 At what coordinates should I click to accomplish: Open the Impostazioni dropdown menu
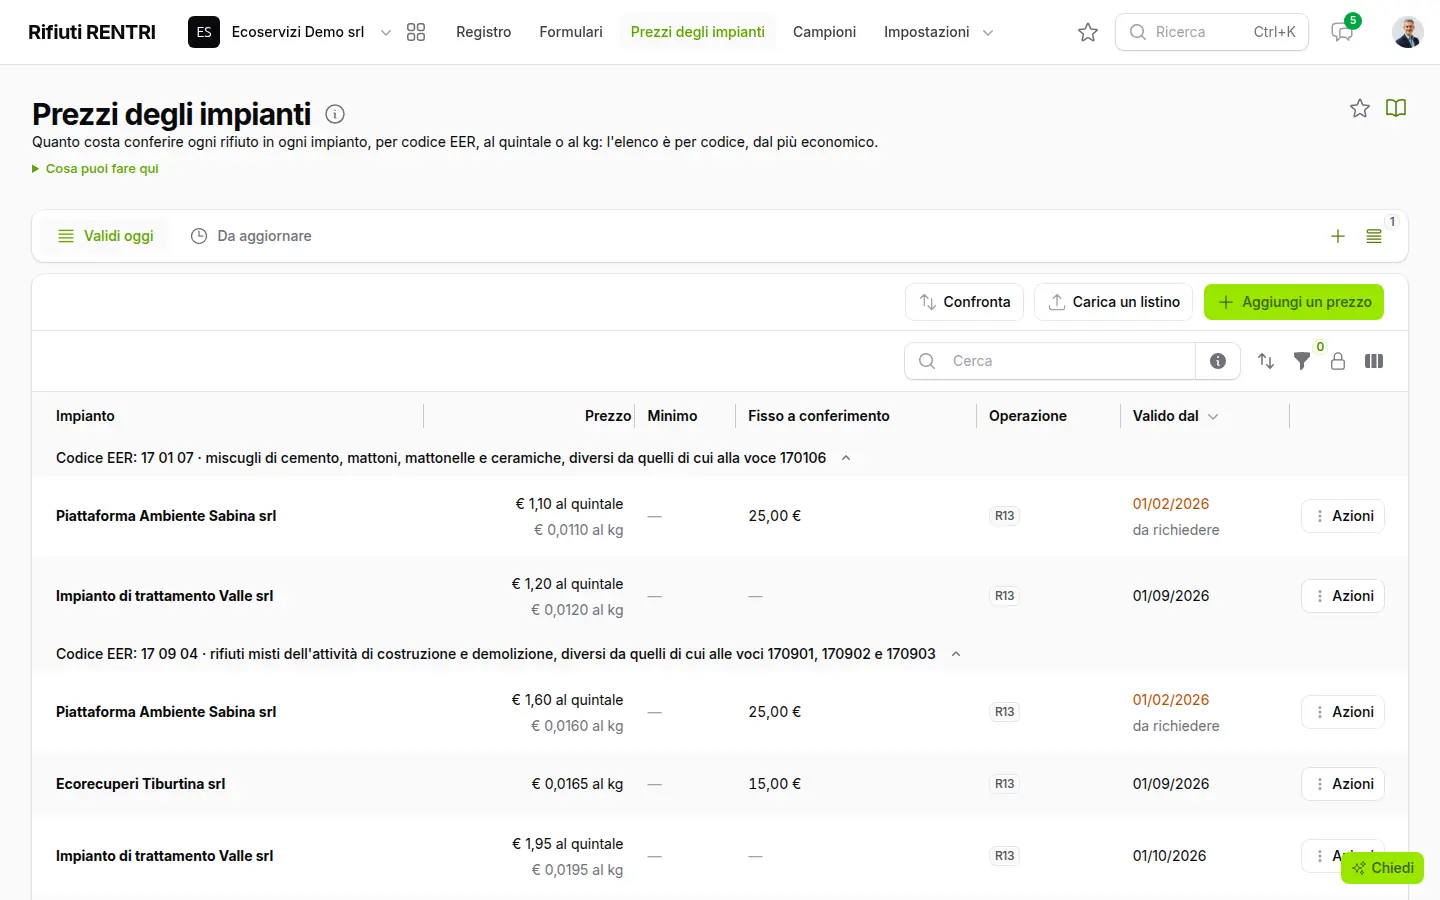[x=938, y=32]
